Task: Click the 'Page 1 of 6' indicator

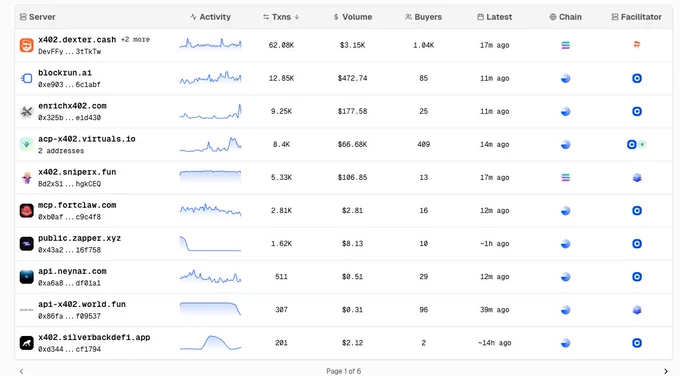Action: click(343, 371)
